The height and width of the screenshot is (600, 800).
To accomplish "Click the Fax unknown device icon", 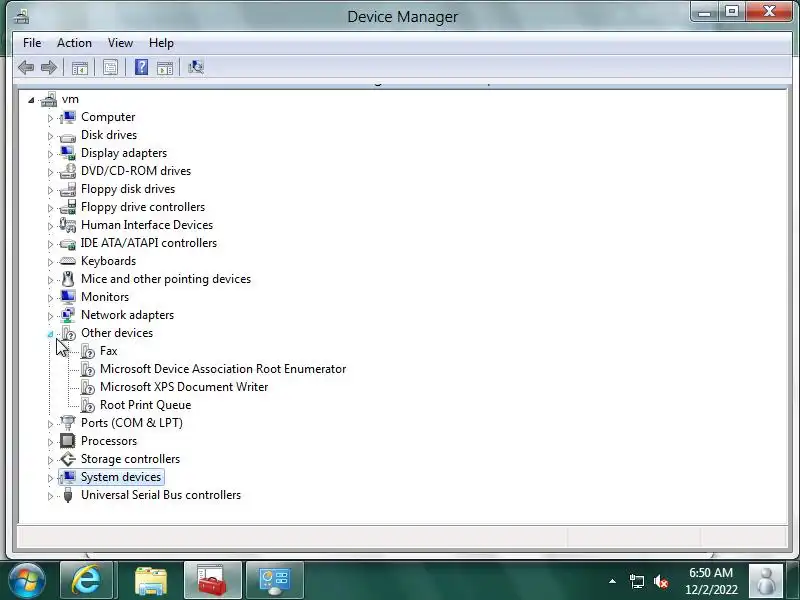I will [x=88, y=352].
